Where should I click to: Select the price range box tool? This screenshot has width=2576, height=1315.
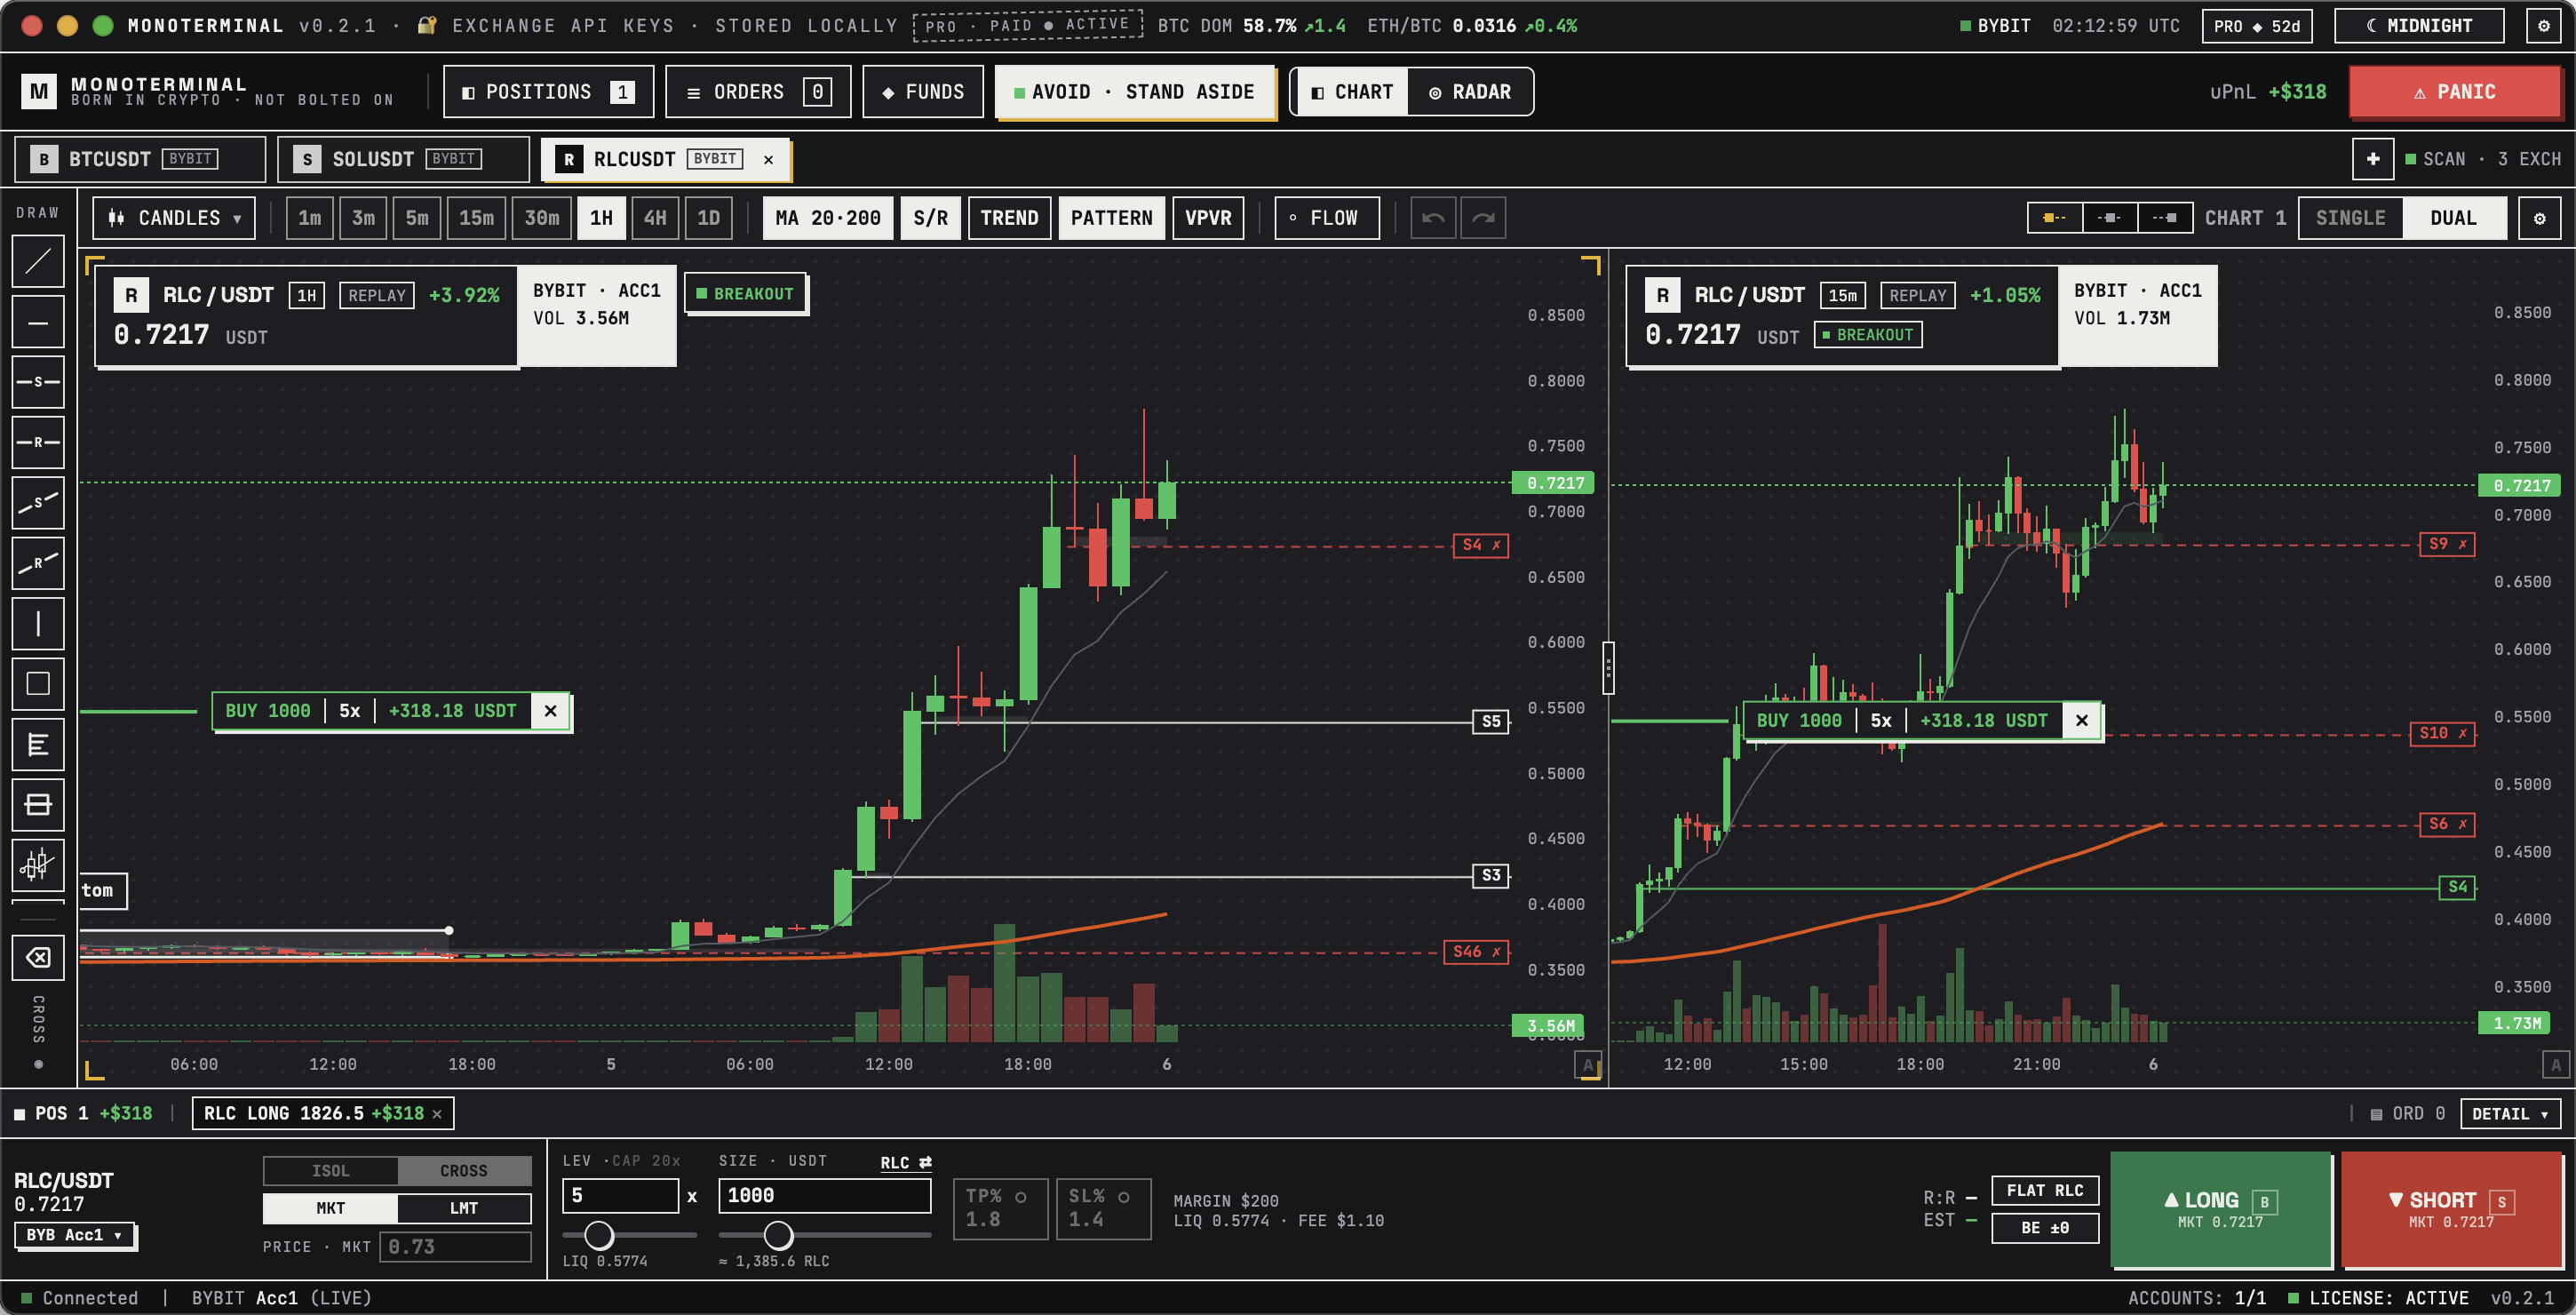pyautogui.click(x=38, y=805)
